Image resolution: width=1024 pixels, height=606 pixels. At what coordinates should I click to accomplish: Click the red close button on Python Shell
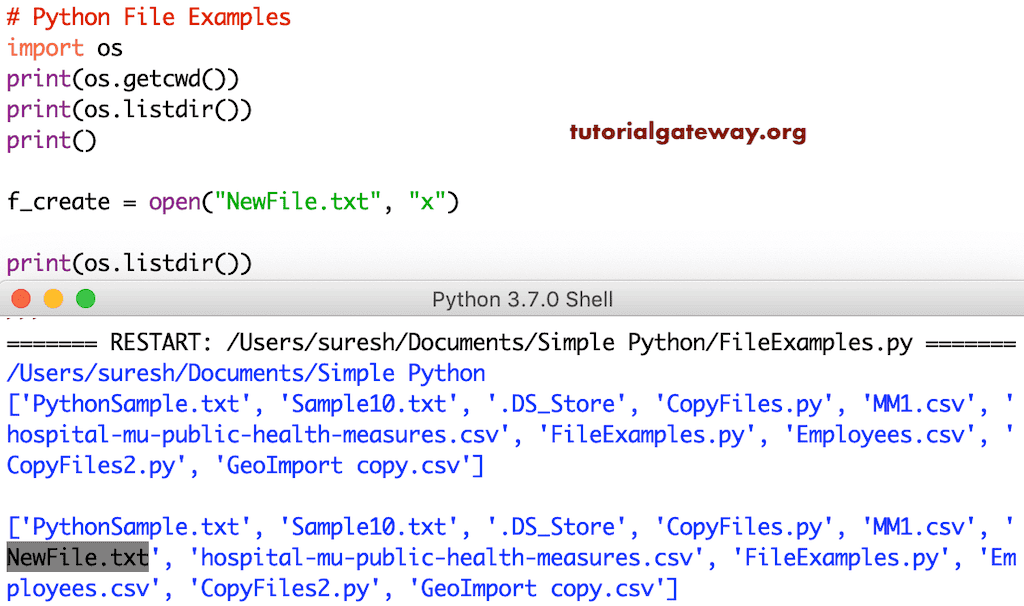coord(20,298)
